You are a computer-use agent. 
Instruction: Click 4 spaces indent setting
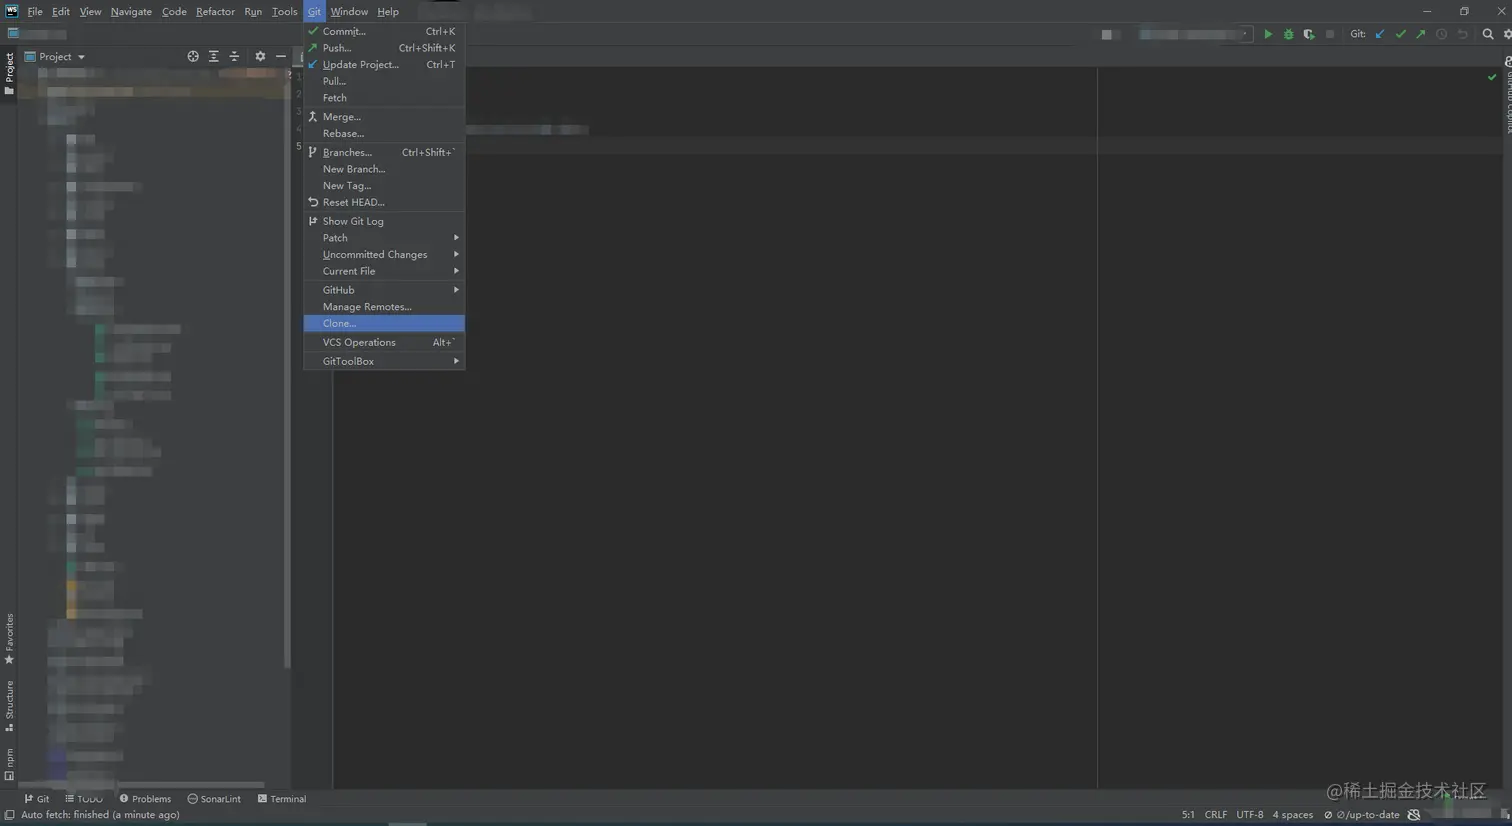pos(1293,815)
